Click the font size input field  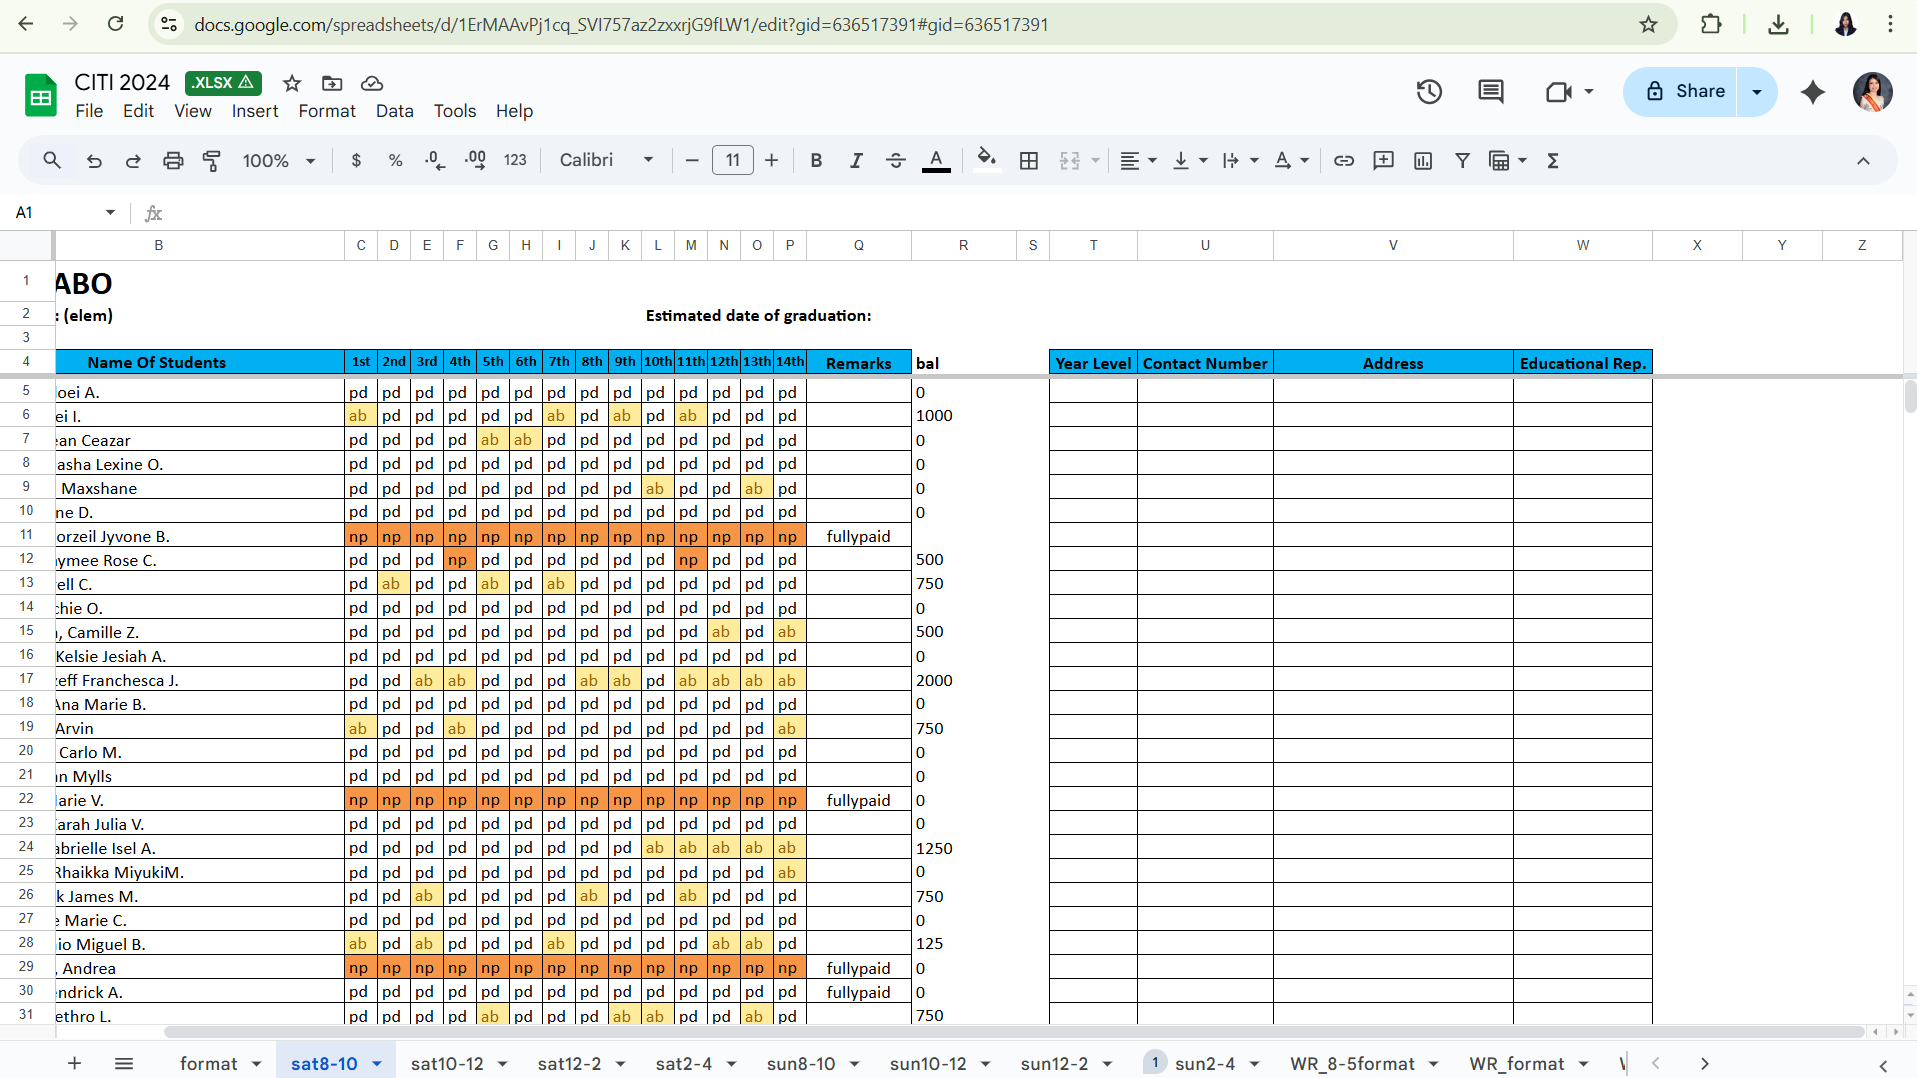click(x=732, y=161)
